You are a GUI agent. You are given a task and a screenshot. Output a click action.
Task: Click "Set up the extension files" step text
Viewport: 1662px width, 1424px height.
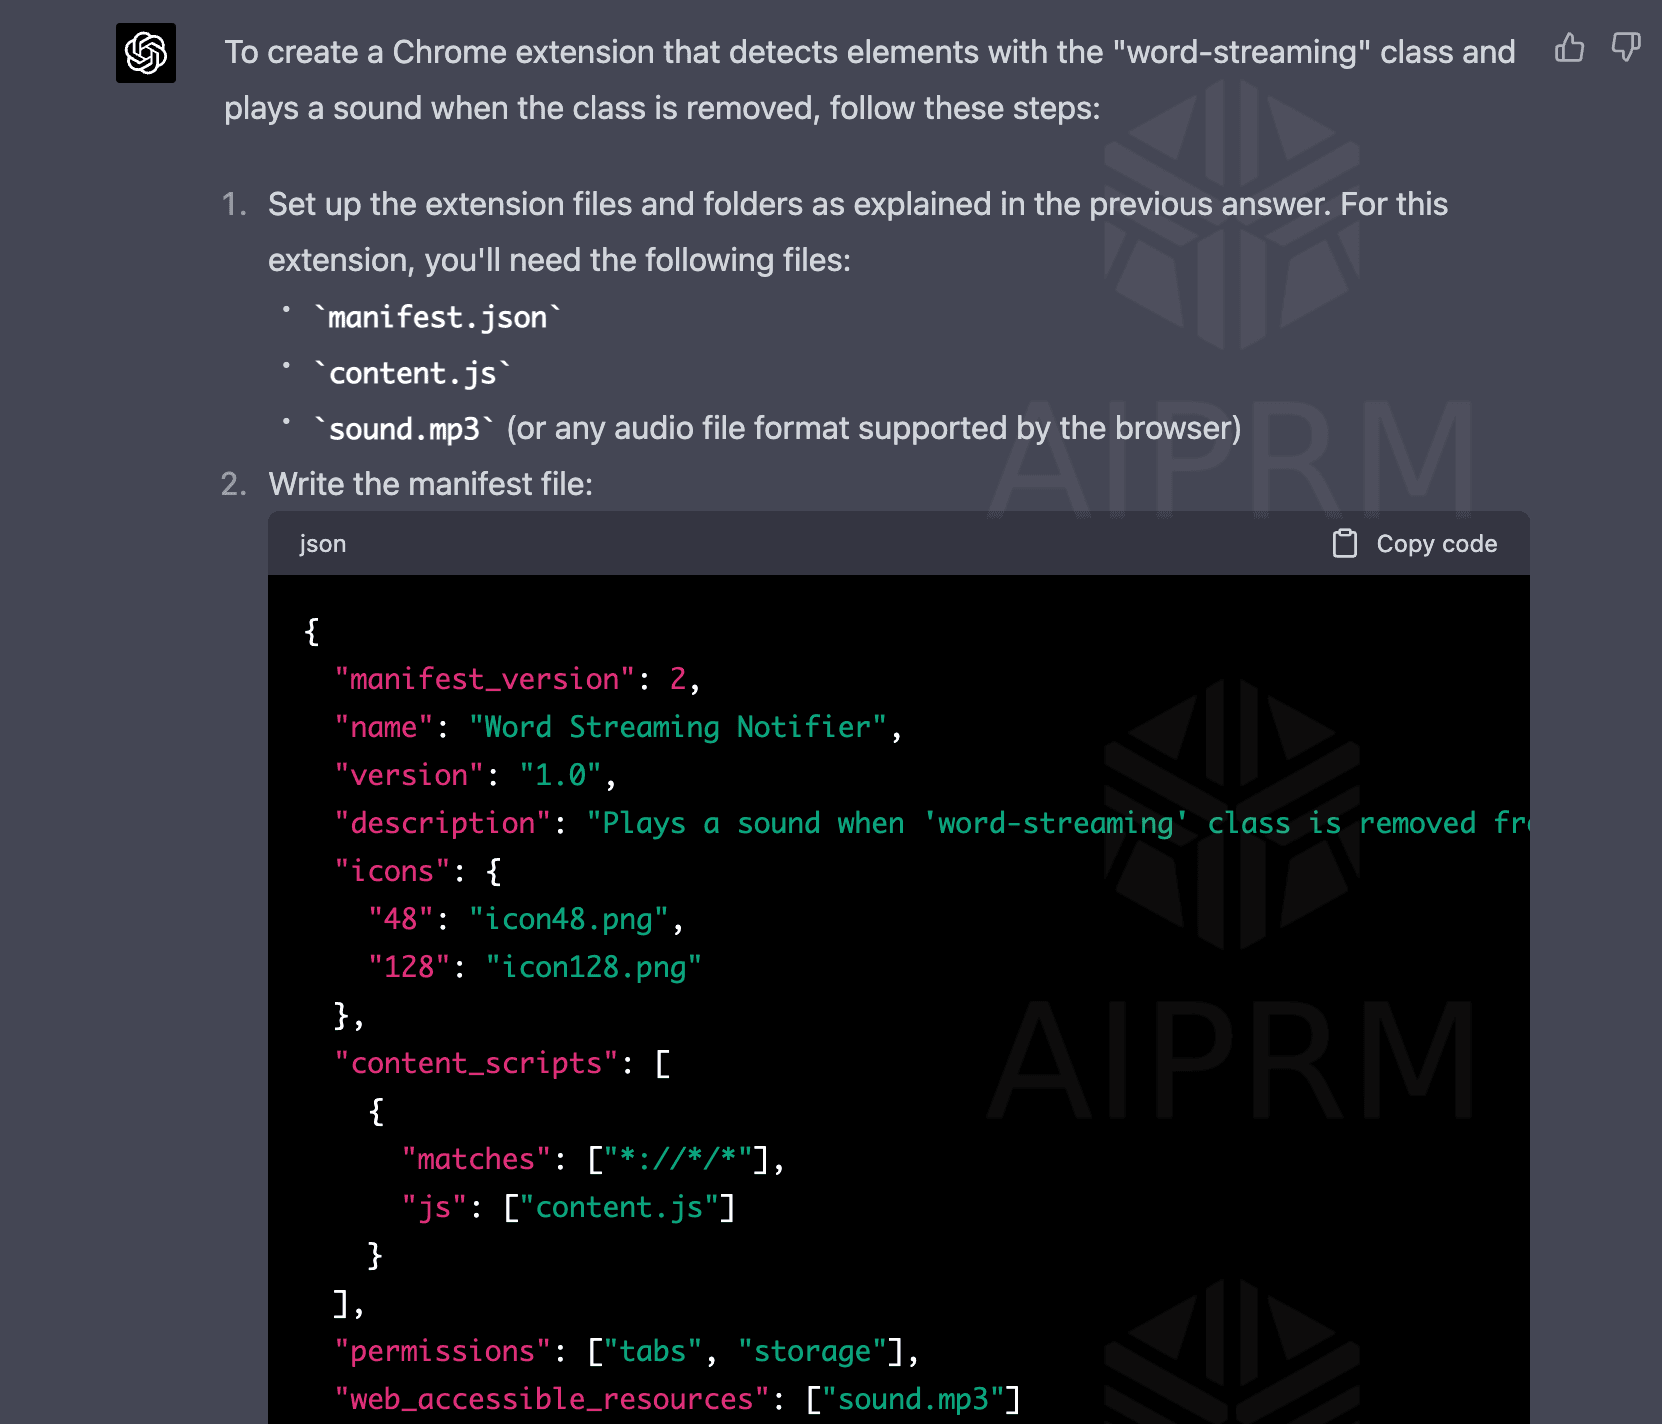[858, 232]
